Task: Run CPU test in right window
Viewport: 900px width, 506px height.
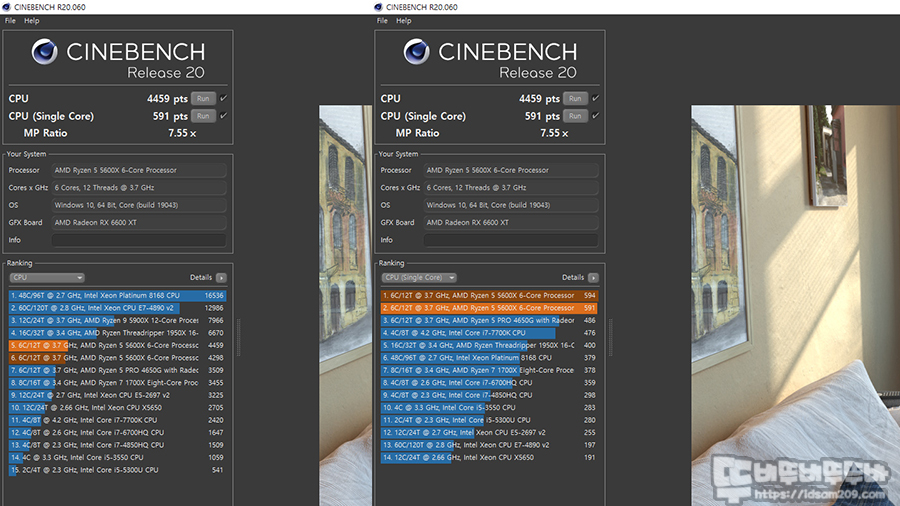Action: coord(575,99)
